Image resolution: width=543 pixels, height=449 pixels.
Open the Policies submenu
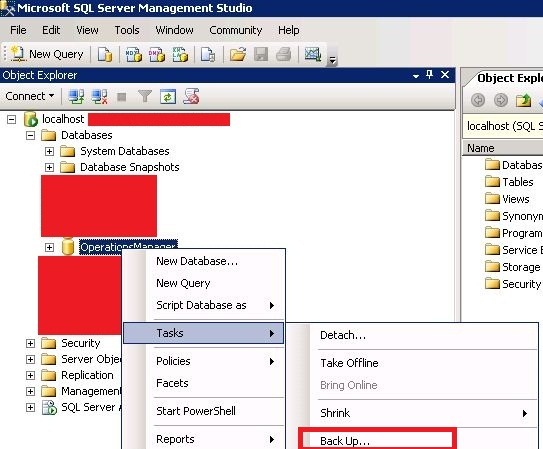click(x=204, y=361)
